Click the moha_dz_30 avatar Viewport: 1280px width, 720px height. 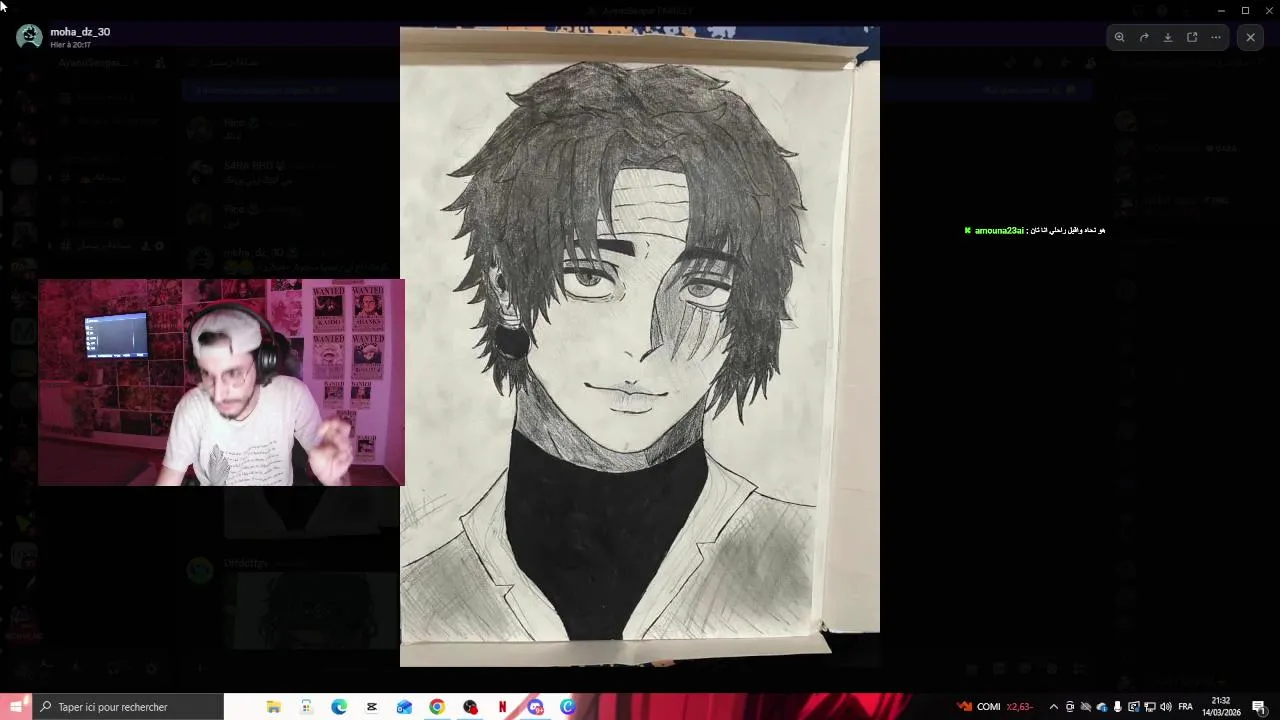tap(30, 37)
